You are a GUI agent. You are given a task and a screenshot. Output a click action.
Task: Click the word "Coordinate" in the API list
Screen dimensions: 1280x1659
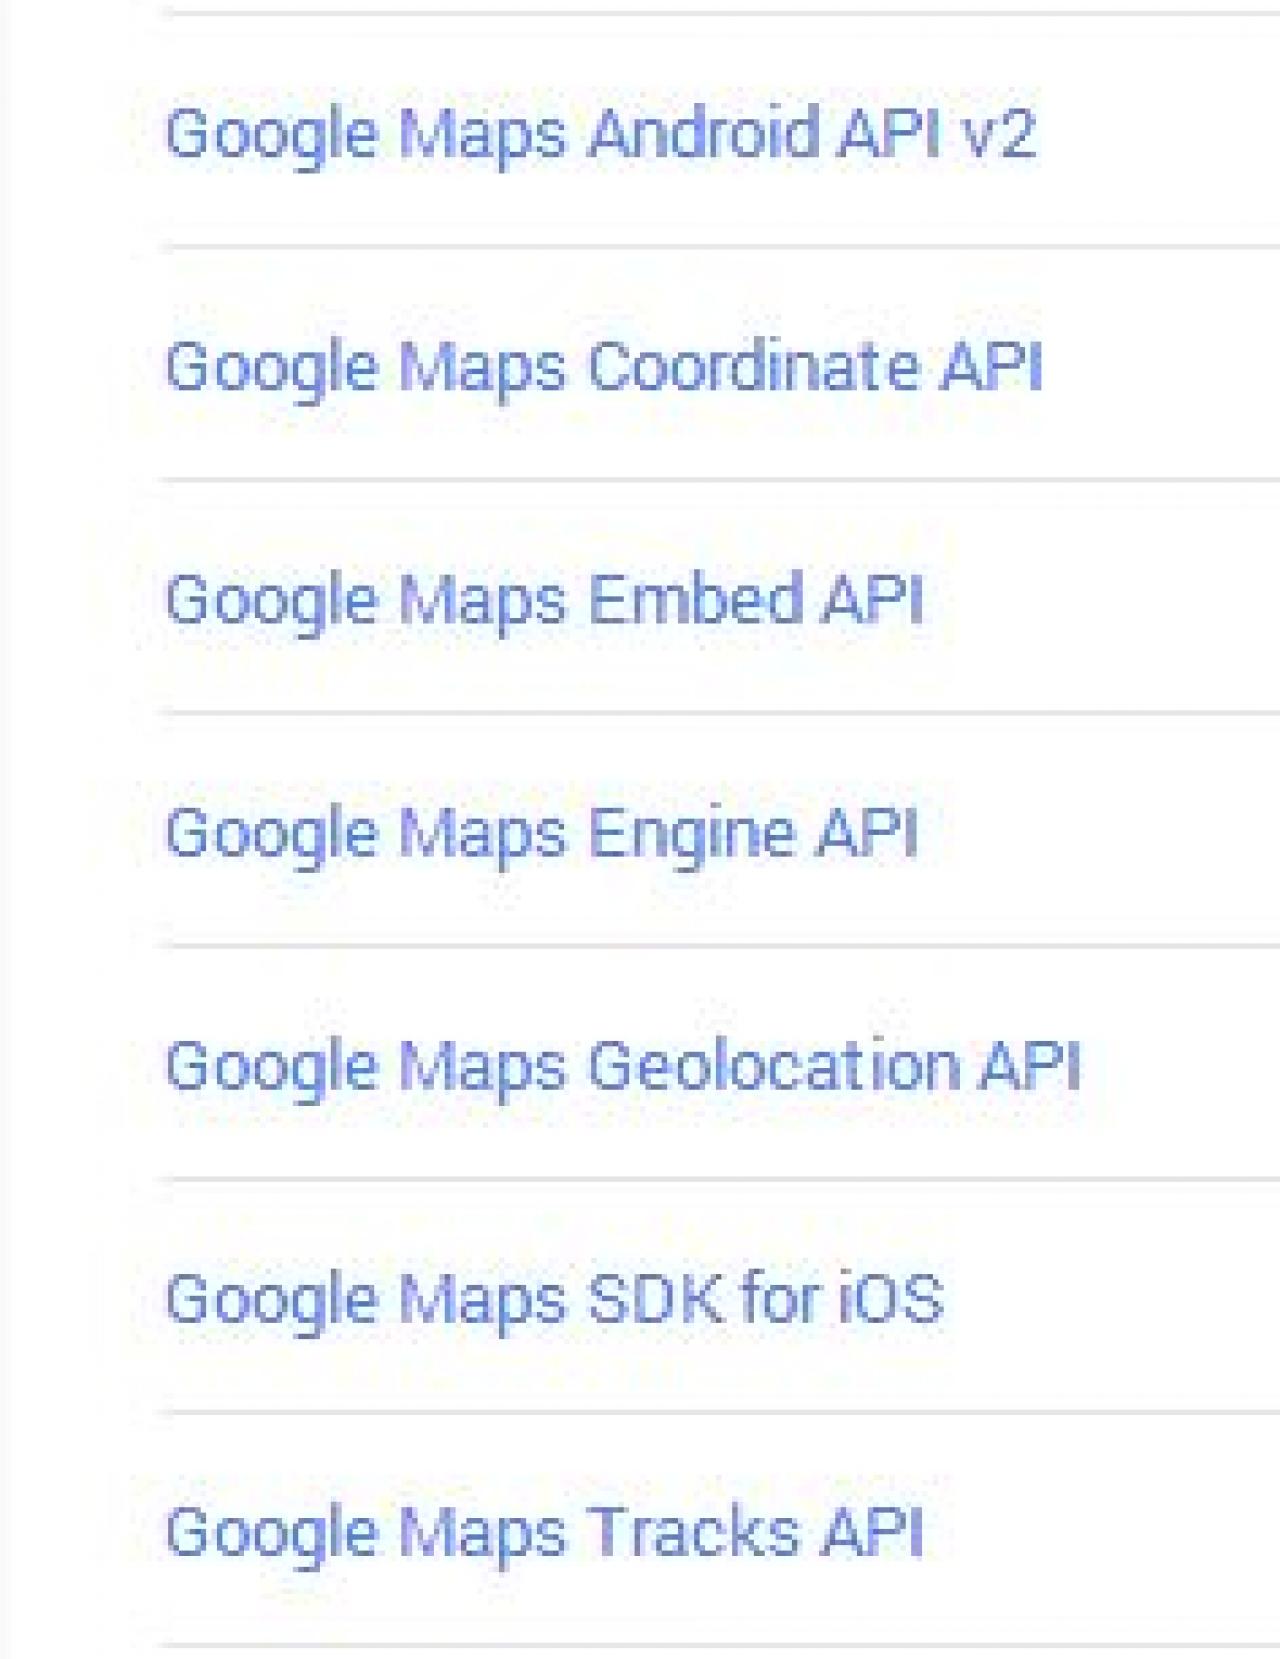pos(753,366)
